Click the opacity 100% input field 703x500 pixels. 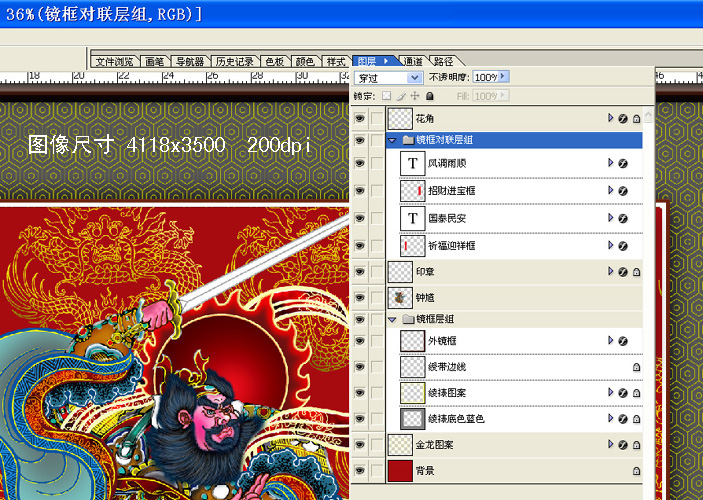486,77
